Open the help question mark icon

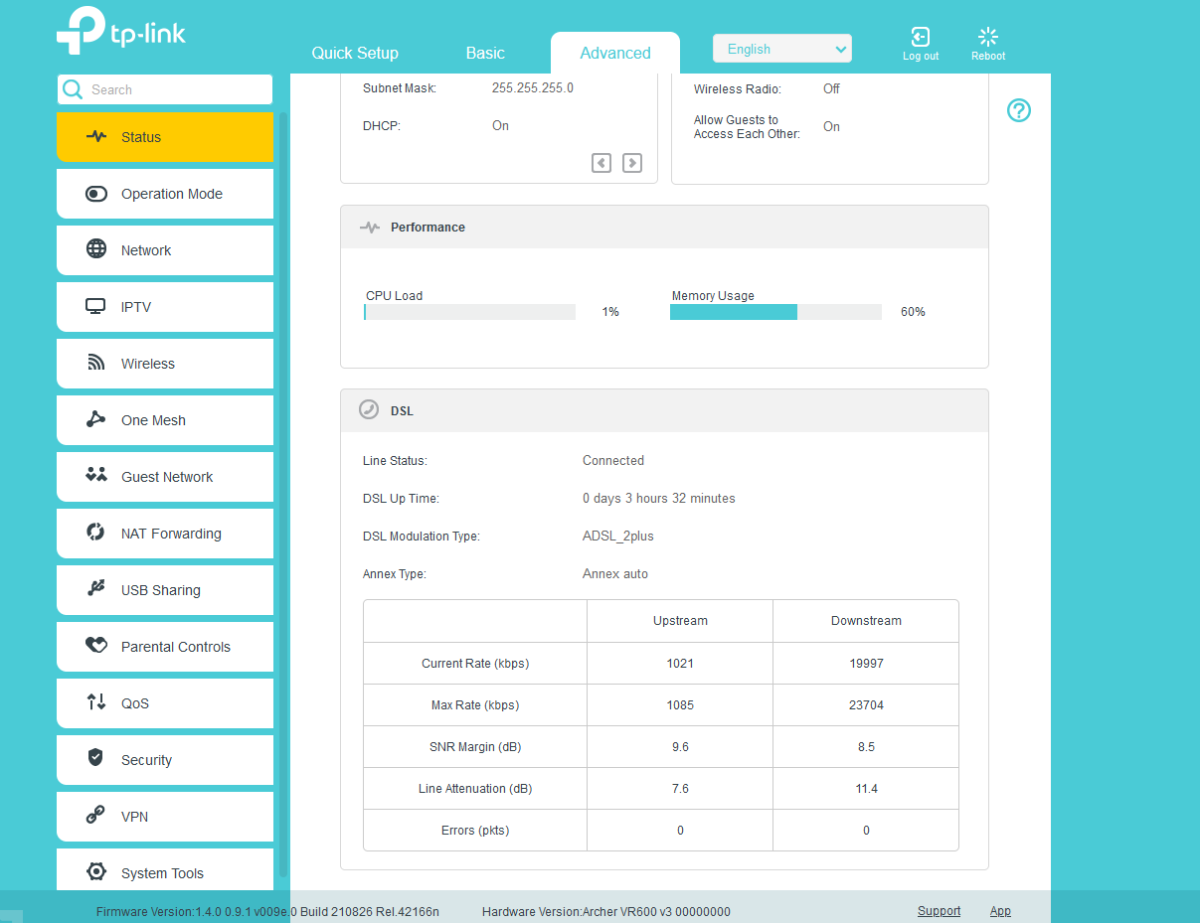pyautogui.click(x=1018, y=110)
